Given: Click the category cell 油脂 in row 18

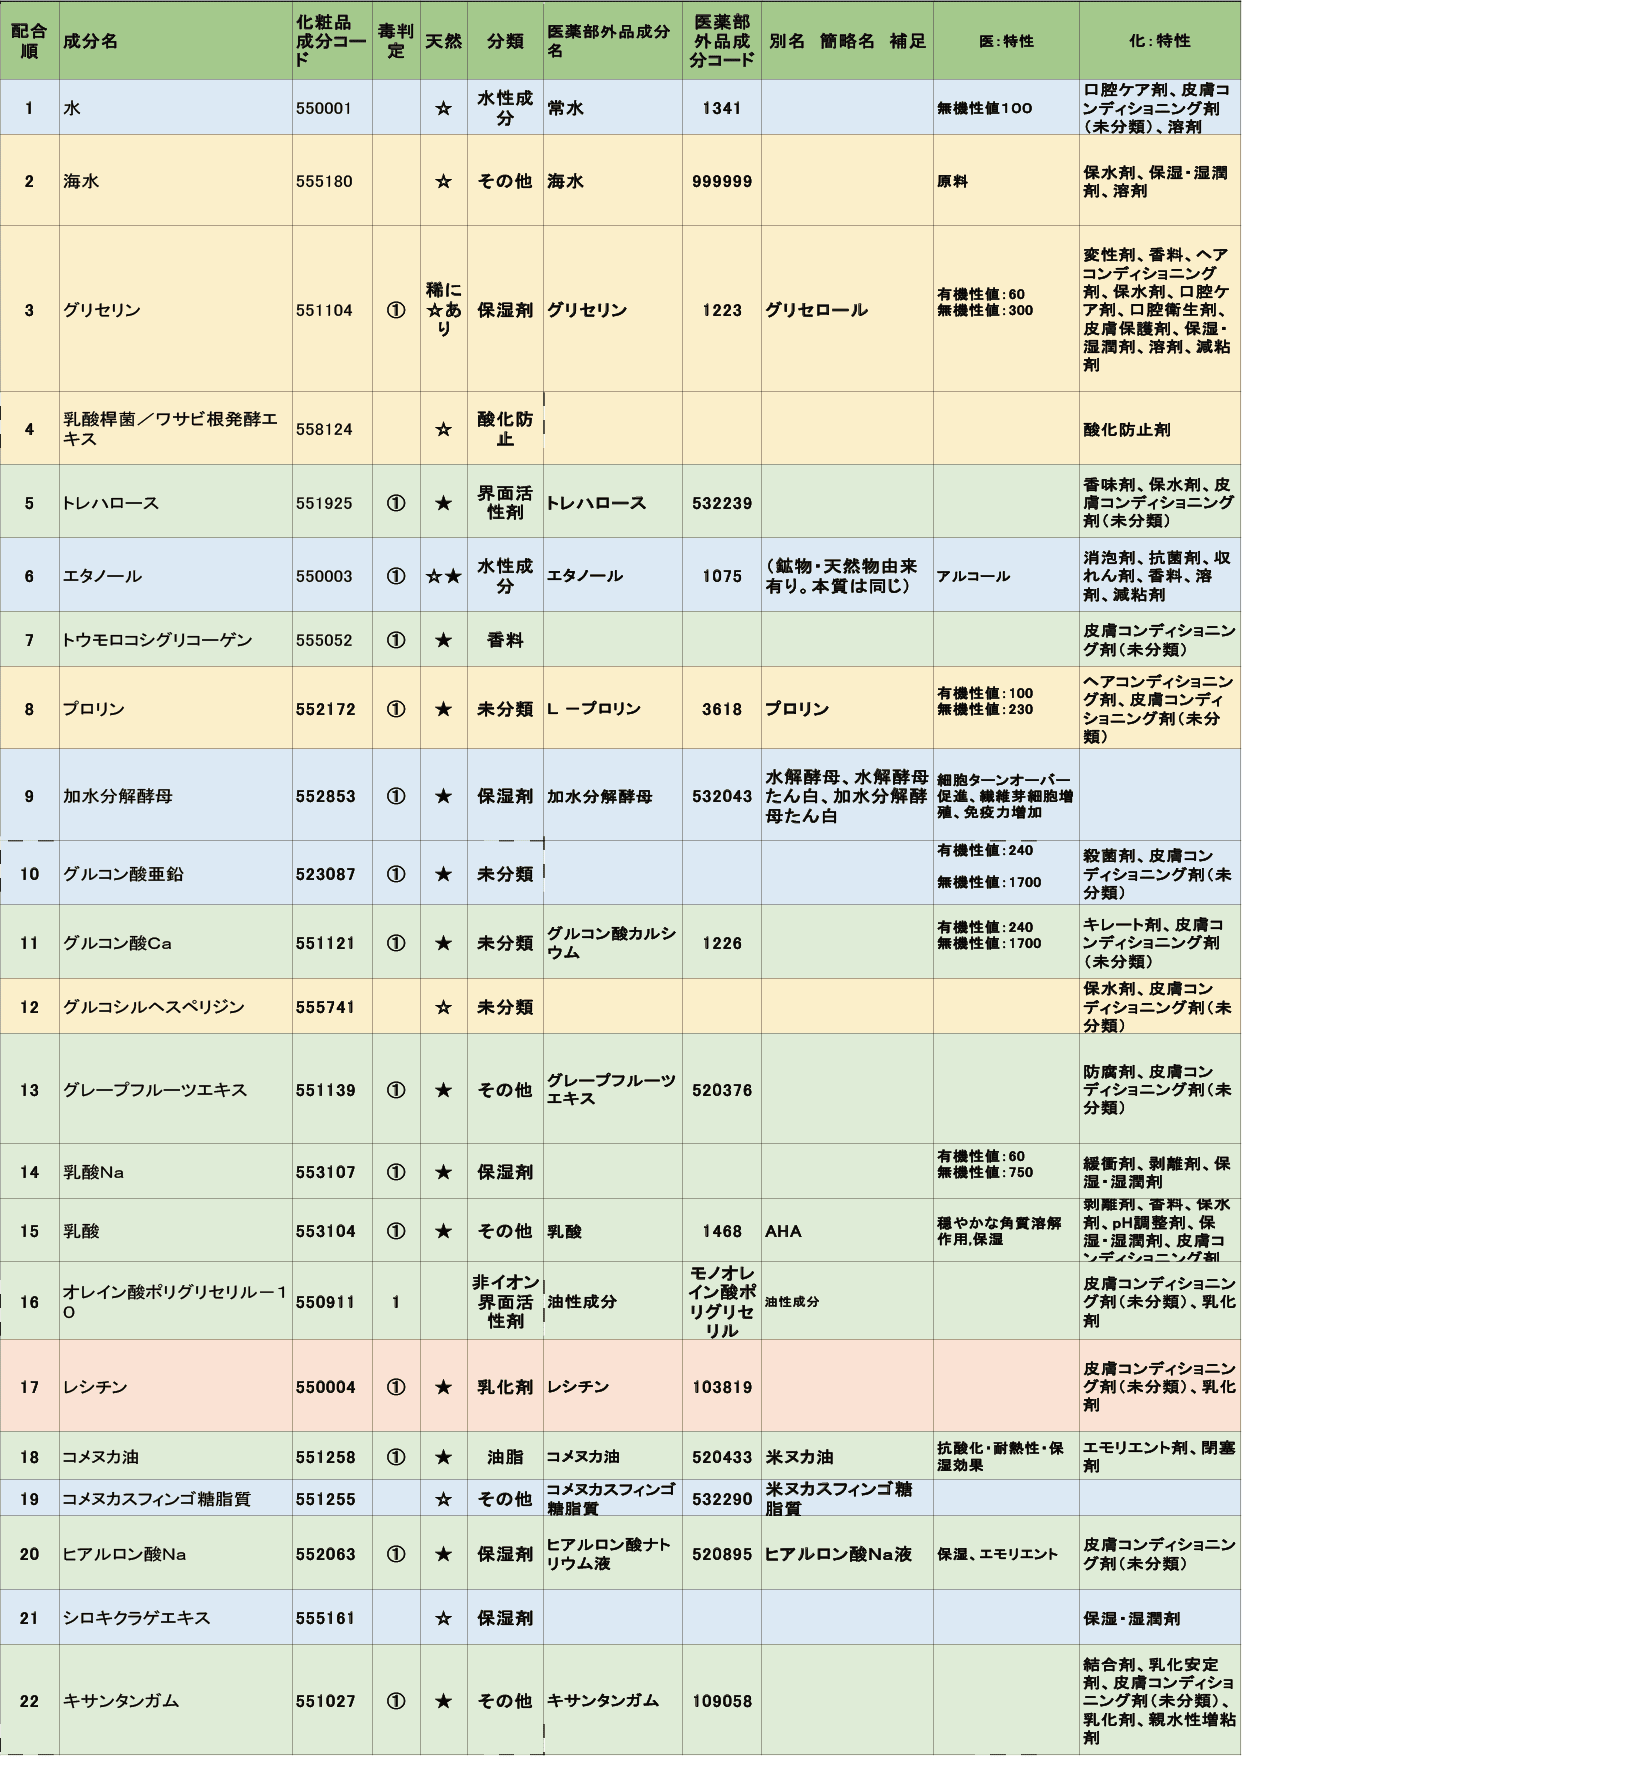Looking at the screenshot, I should click(x=505, y=1456).
